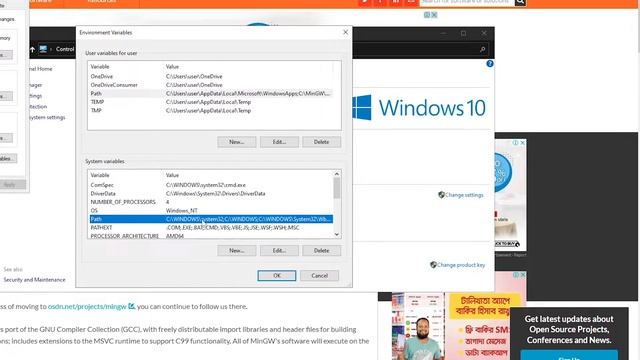Close Environment Variables dialog with X
This screenshot has height=360, width=640.
point(345,32)
